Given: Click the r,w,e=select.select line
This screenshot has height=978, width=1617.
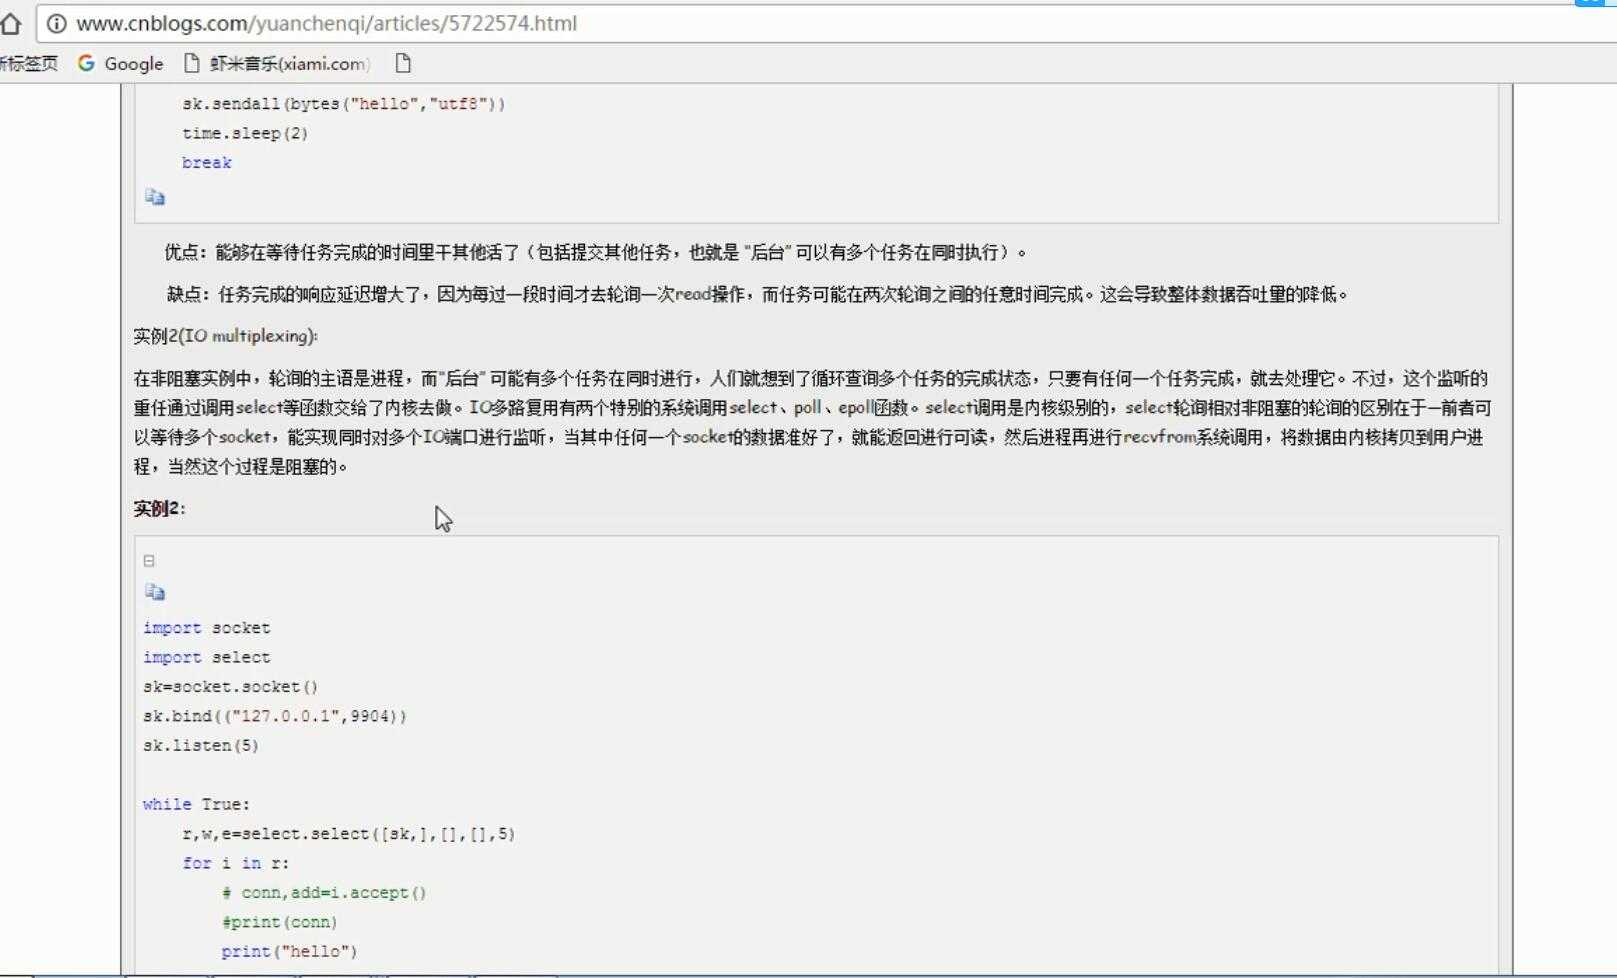Looking at the screenshot, I should click(349, 834).
